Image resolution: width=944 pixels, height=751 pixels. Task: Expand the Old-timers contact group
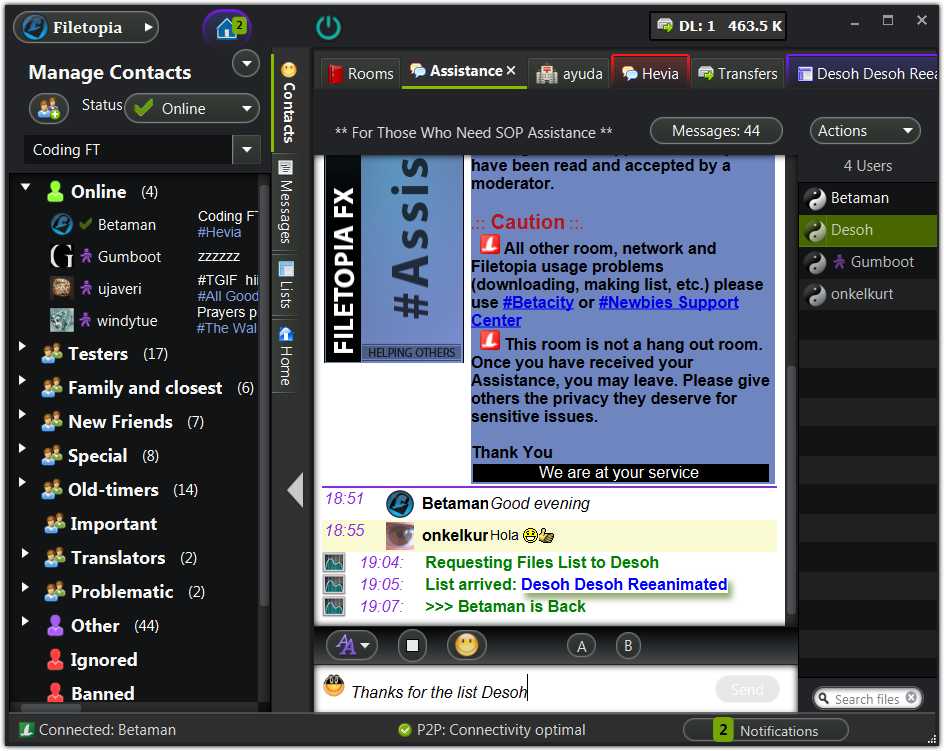point(22,482)
